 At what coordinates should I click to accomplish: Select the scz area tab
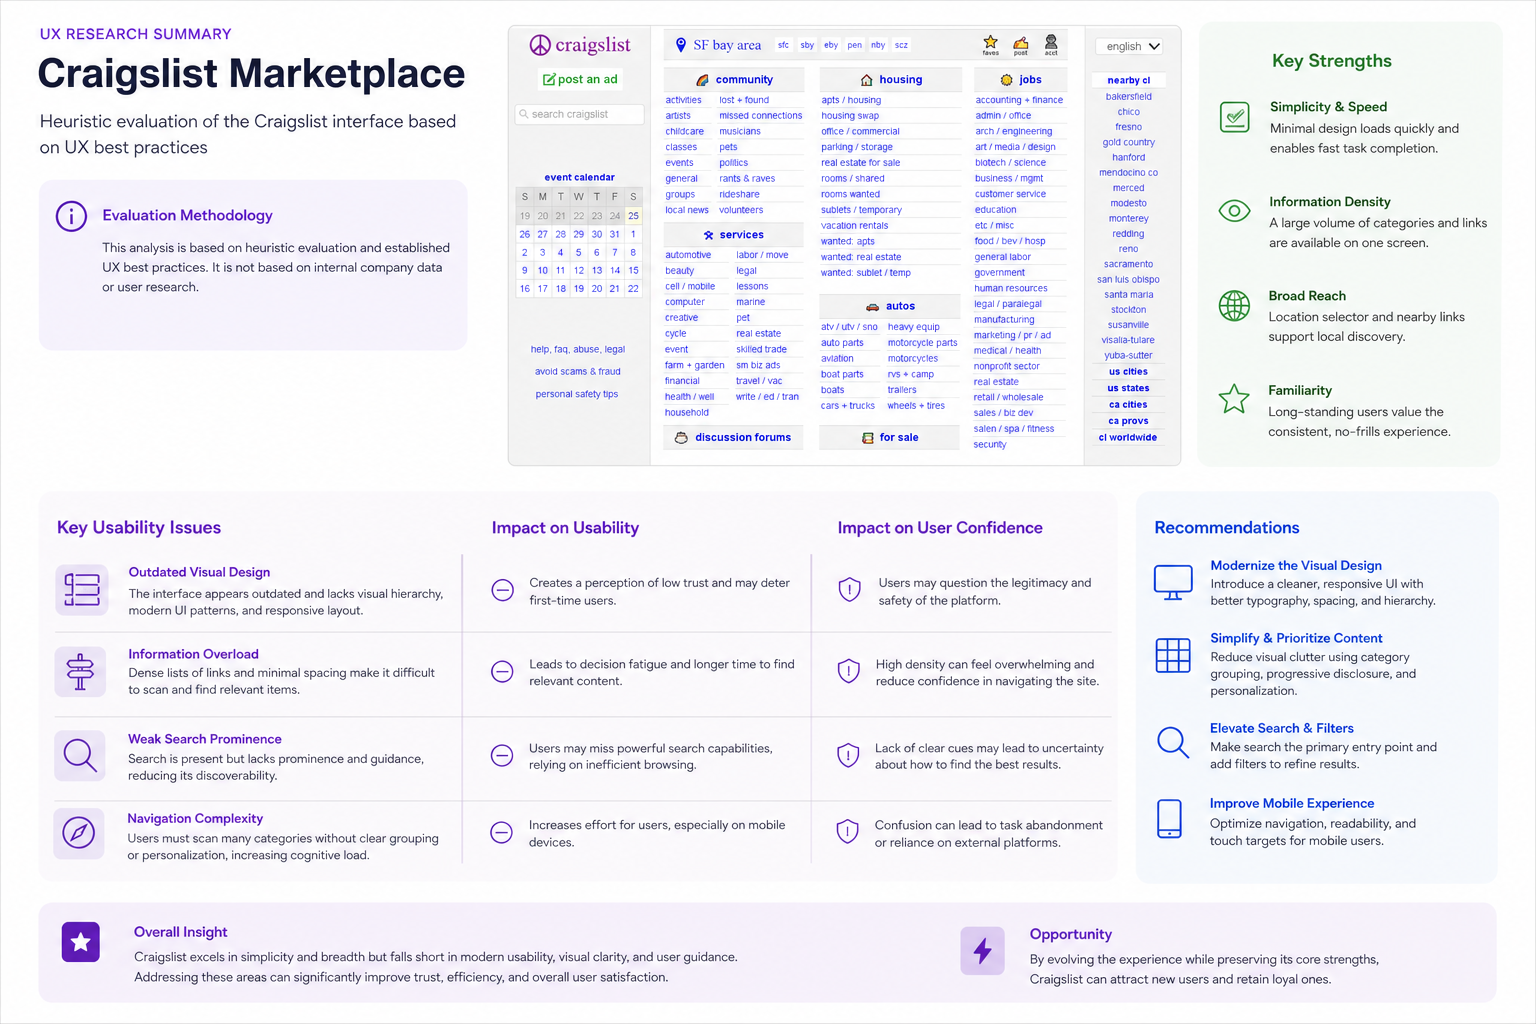(901, 45)
